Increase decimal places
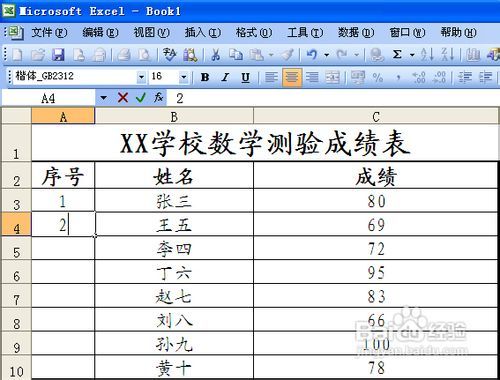 (x=419, y=78)
